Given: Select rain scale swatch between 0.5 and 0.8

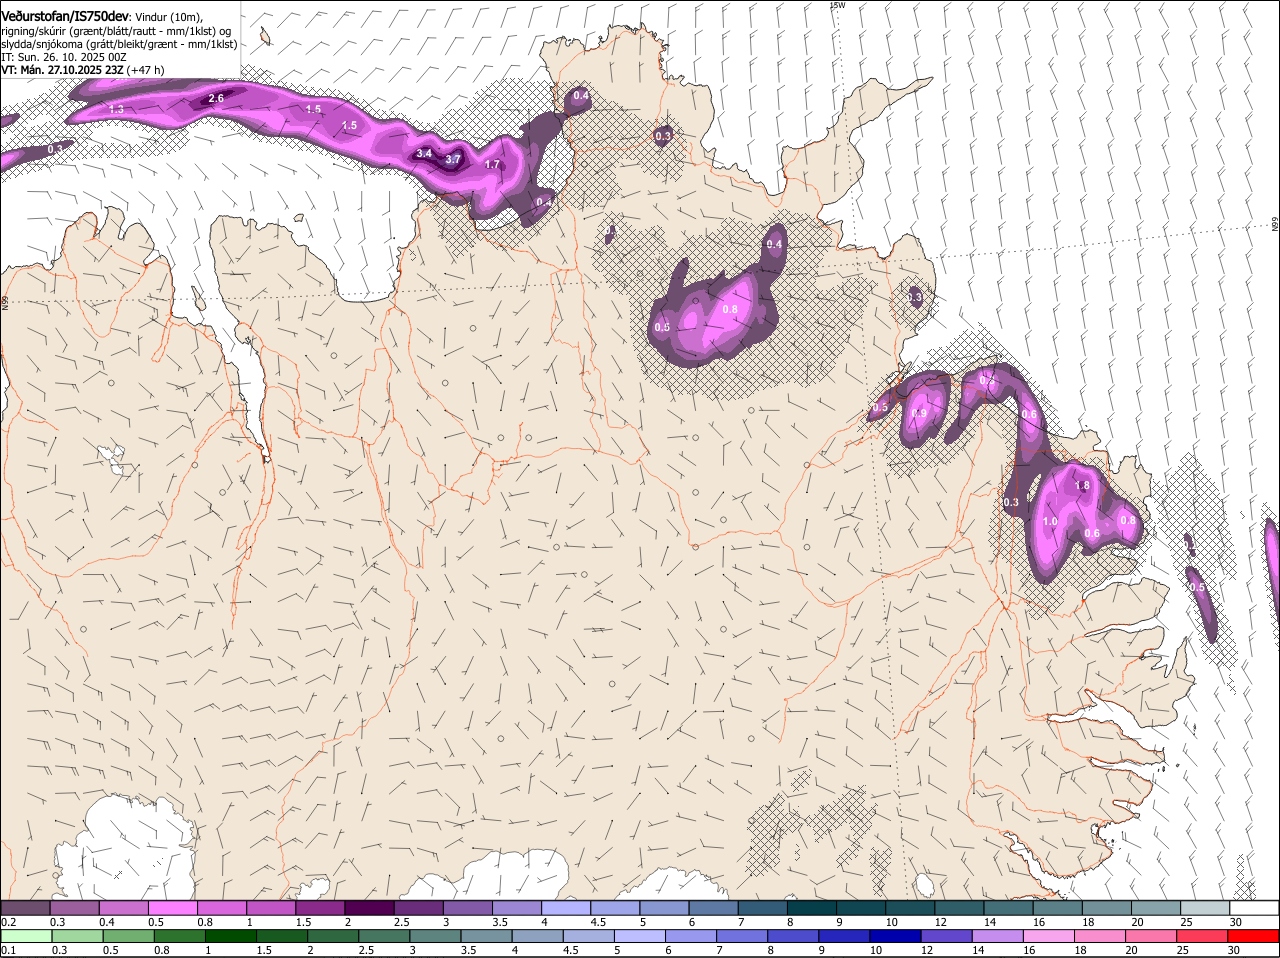Looking at the screenshot, I should [128, 936].
